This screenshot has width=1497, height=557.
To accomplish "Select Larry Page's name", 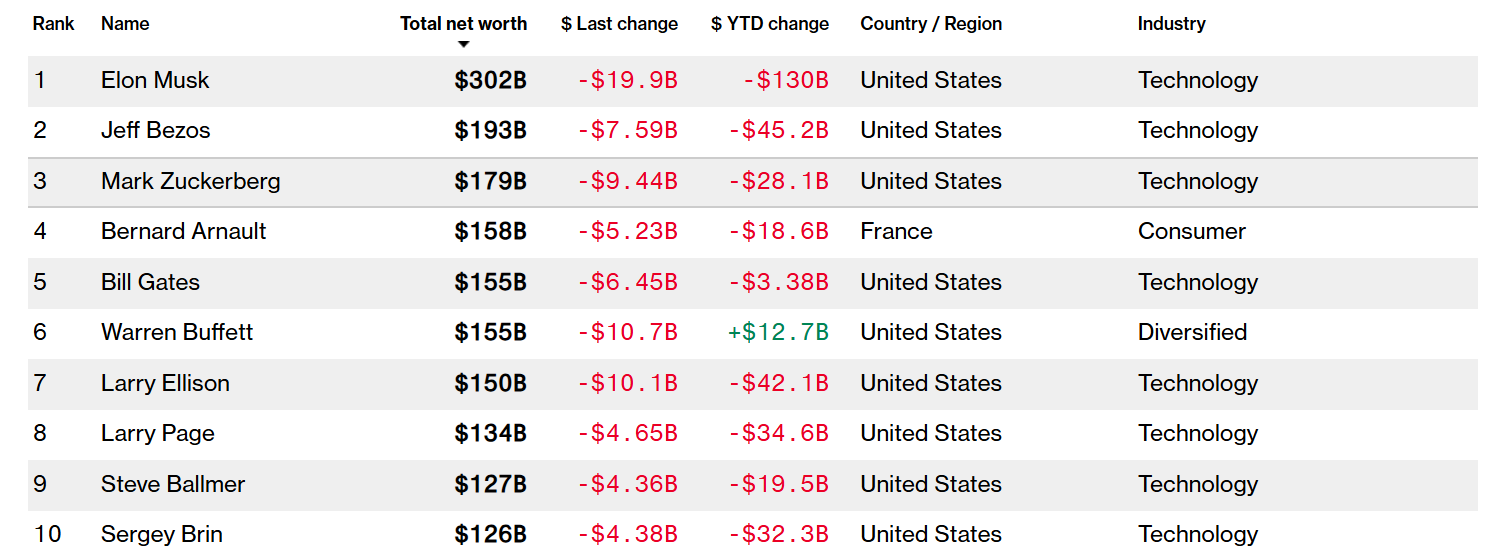I will click(x=157, y=434).
